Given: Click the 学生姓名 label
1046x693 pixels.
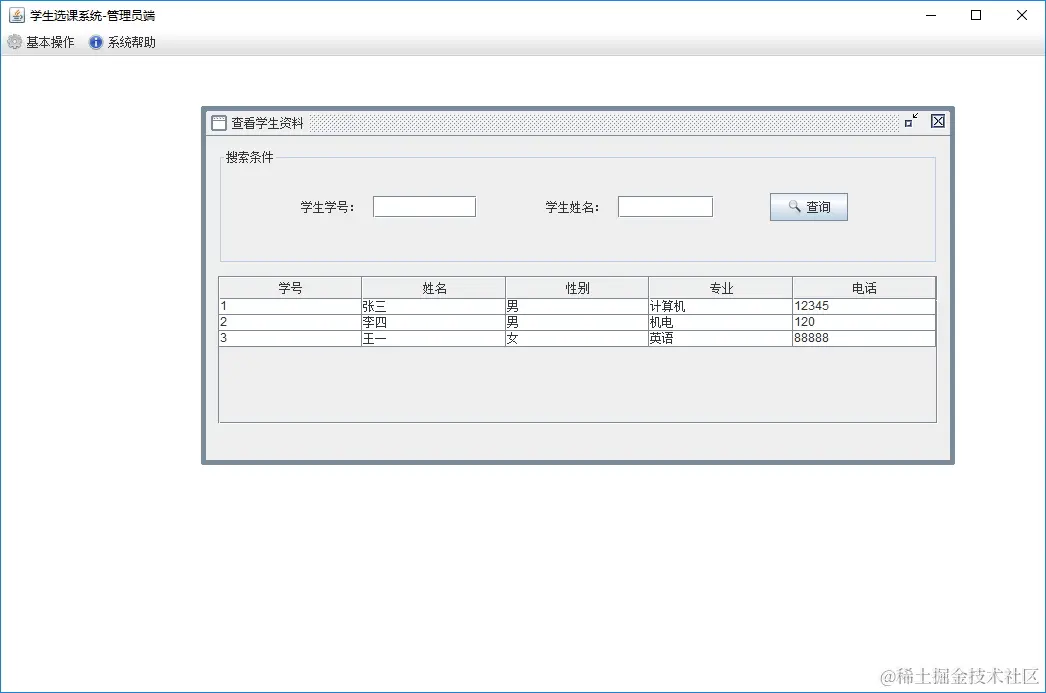Looking at the screenshot, I should click(x=572, y=207).
